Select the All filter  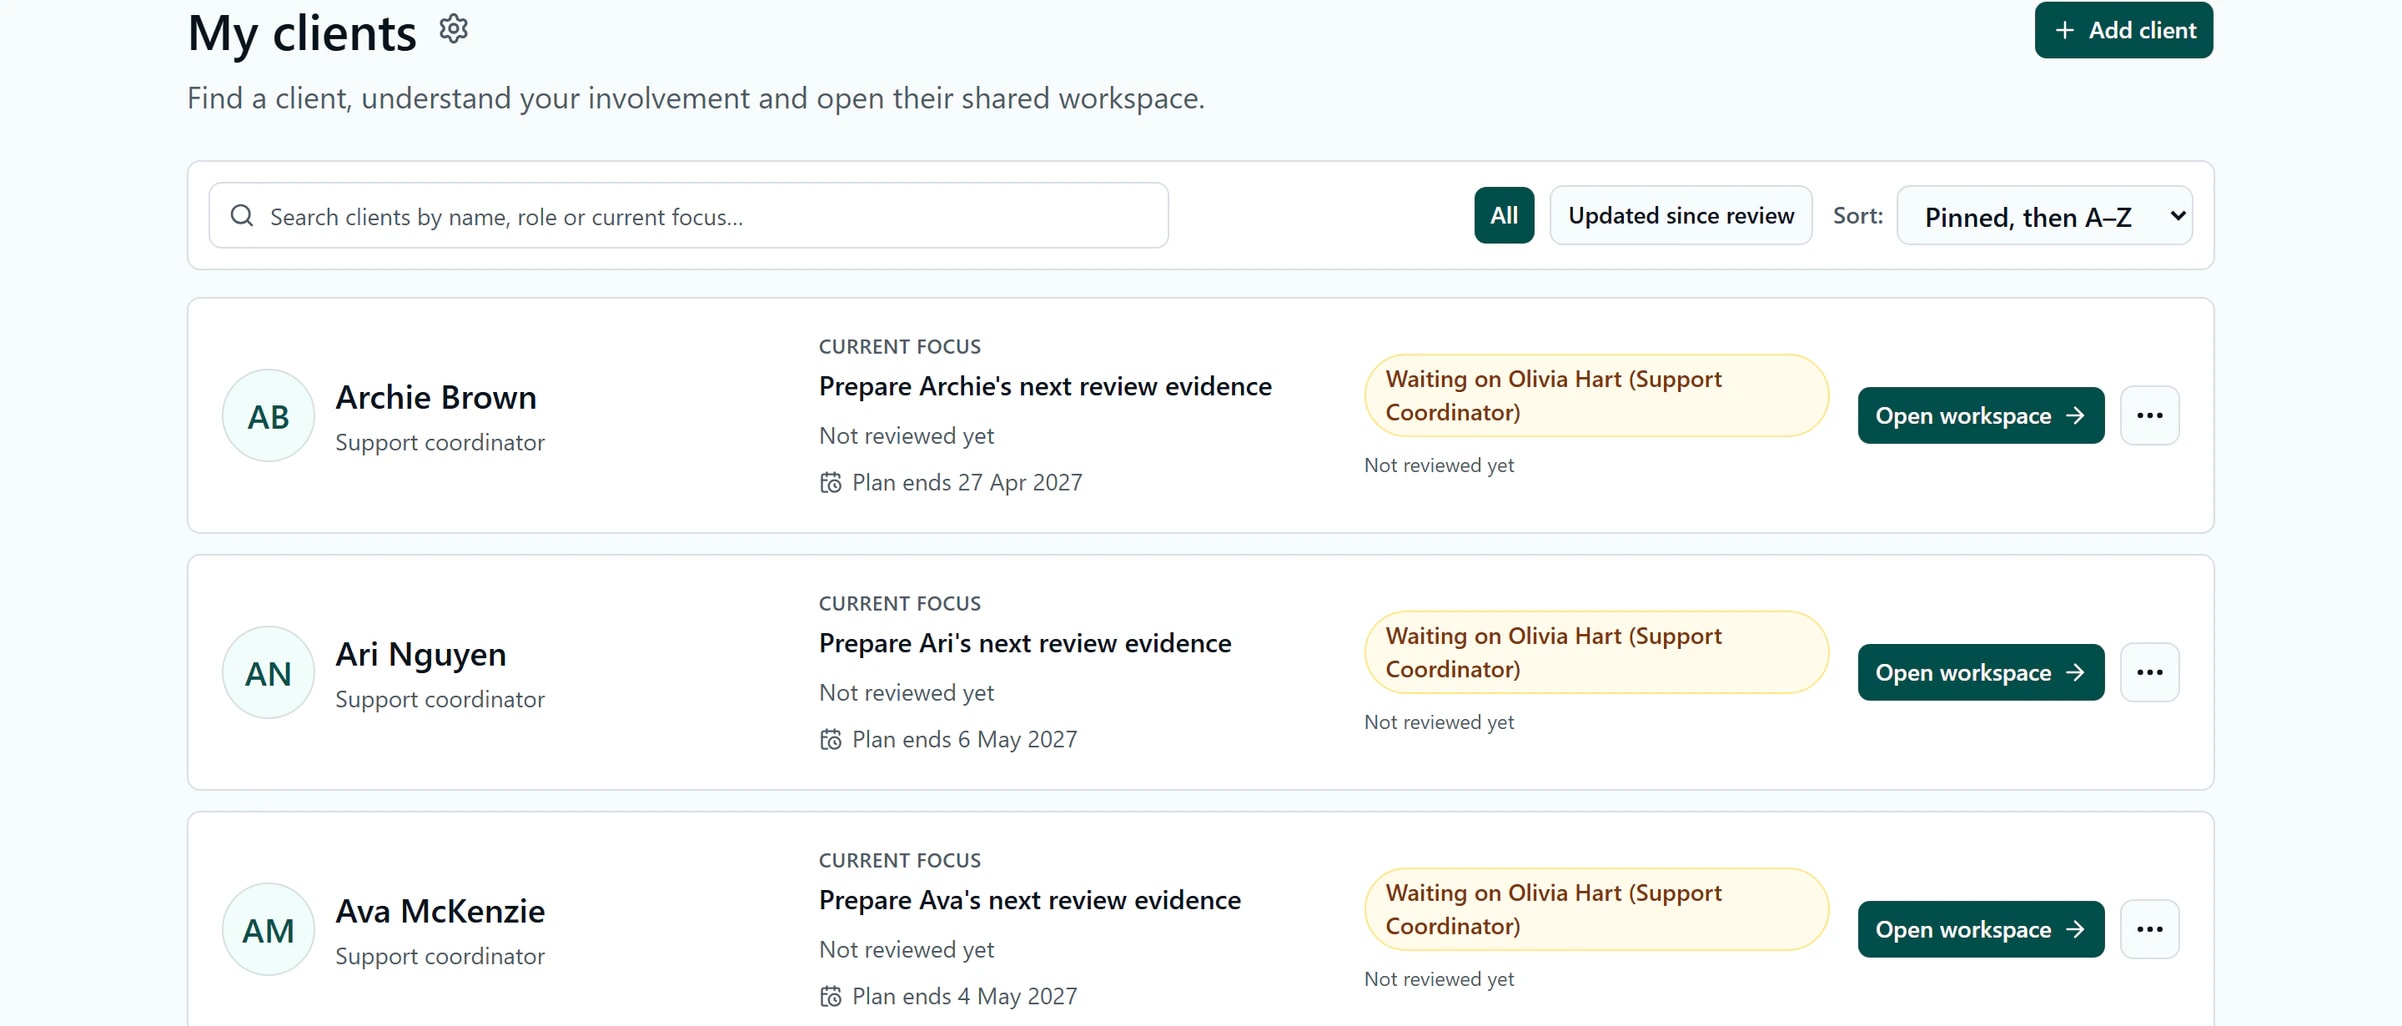pyautogui.click(x=1504, y=215)
